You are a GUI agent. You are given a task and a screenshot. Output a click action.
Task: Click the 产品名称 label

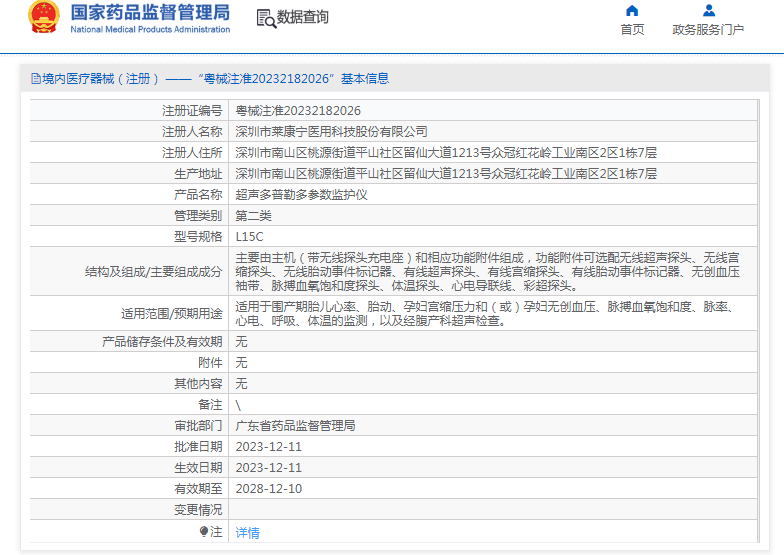[x=198, y=194]
